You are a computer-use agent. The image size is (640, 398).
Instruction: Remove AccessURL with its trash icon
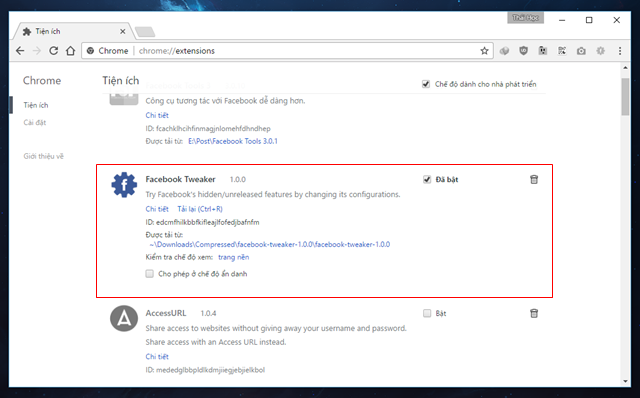(534, 313)
